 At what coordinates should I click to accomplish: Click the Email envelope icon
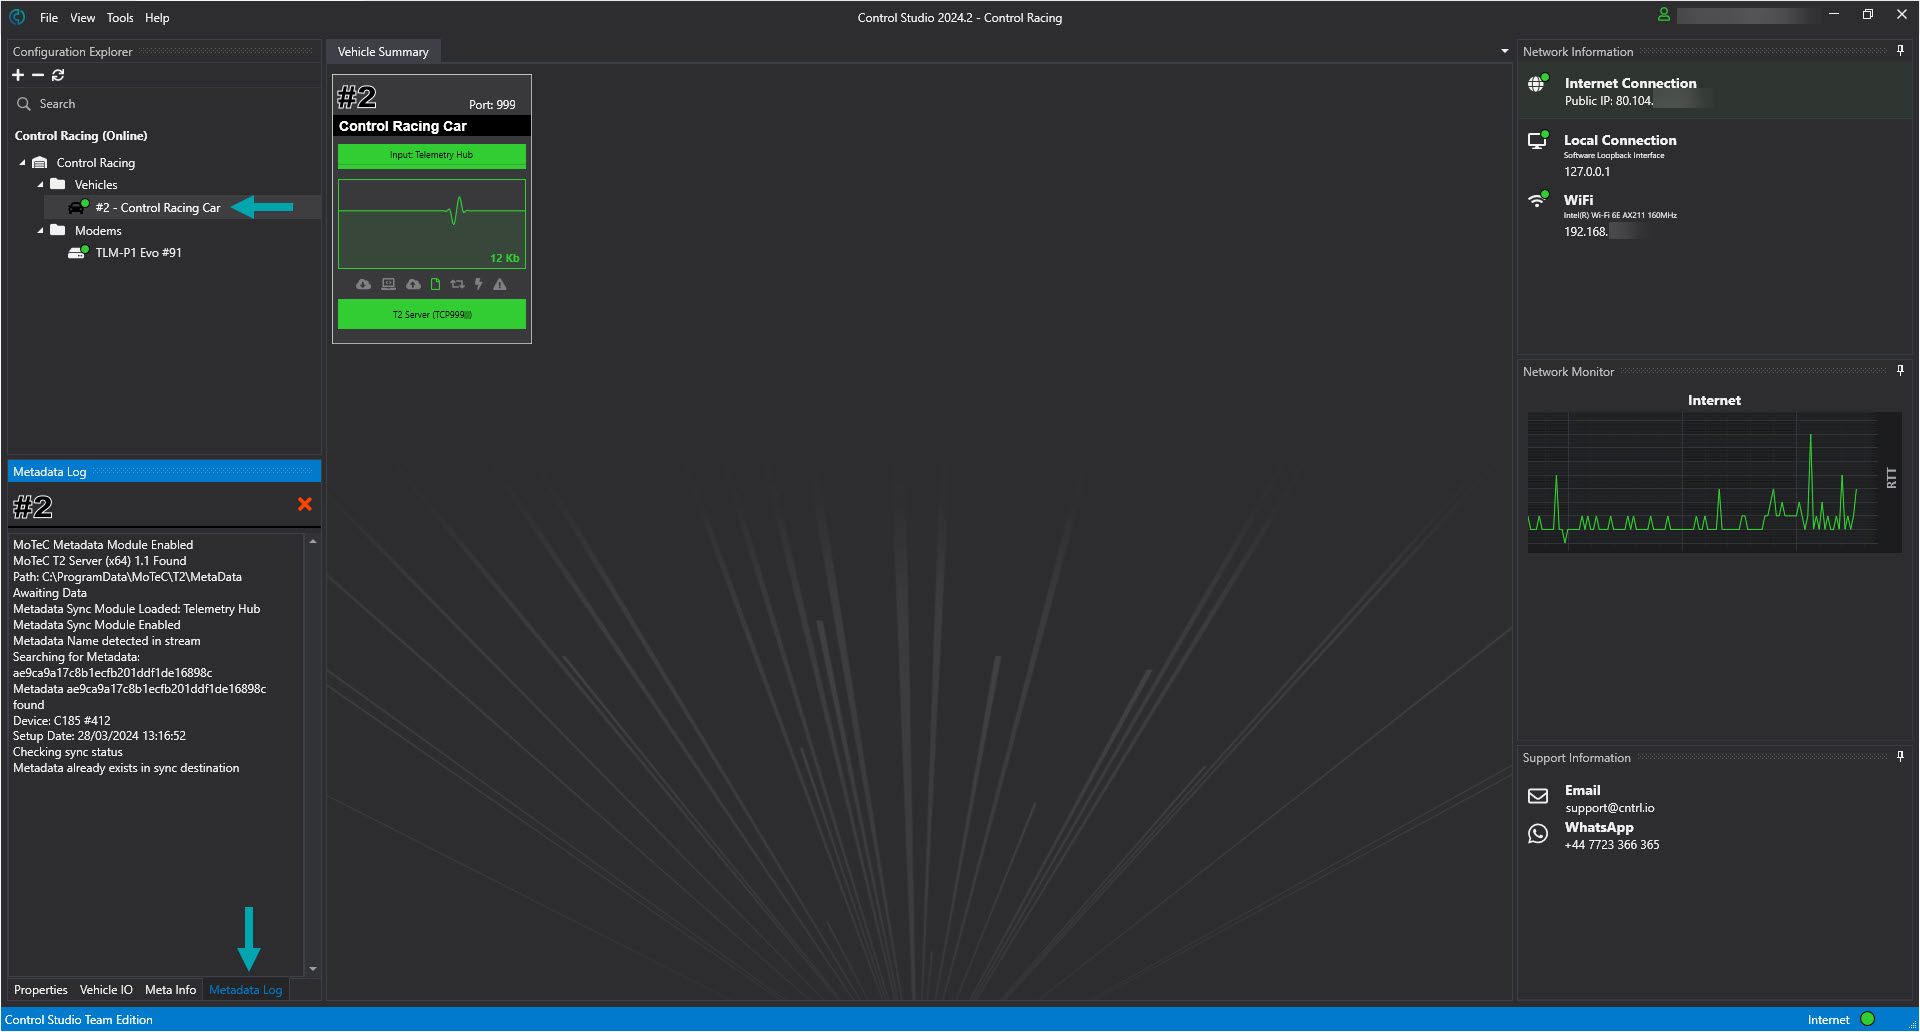click(x=1538, y=796)
